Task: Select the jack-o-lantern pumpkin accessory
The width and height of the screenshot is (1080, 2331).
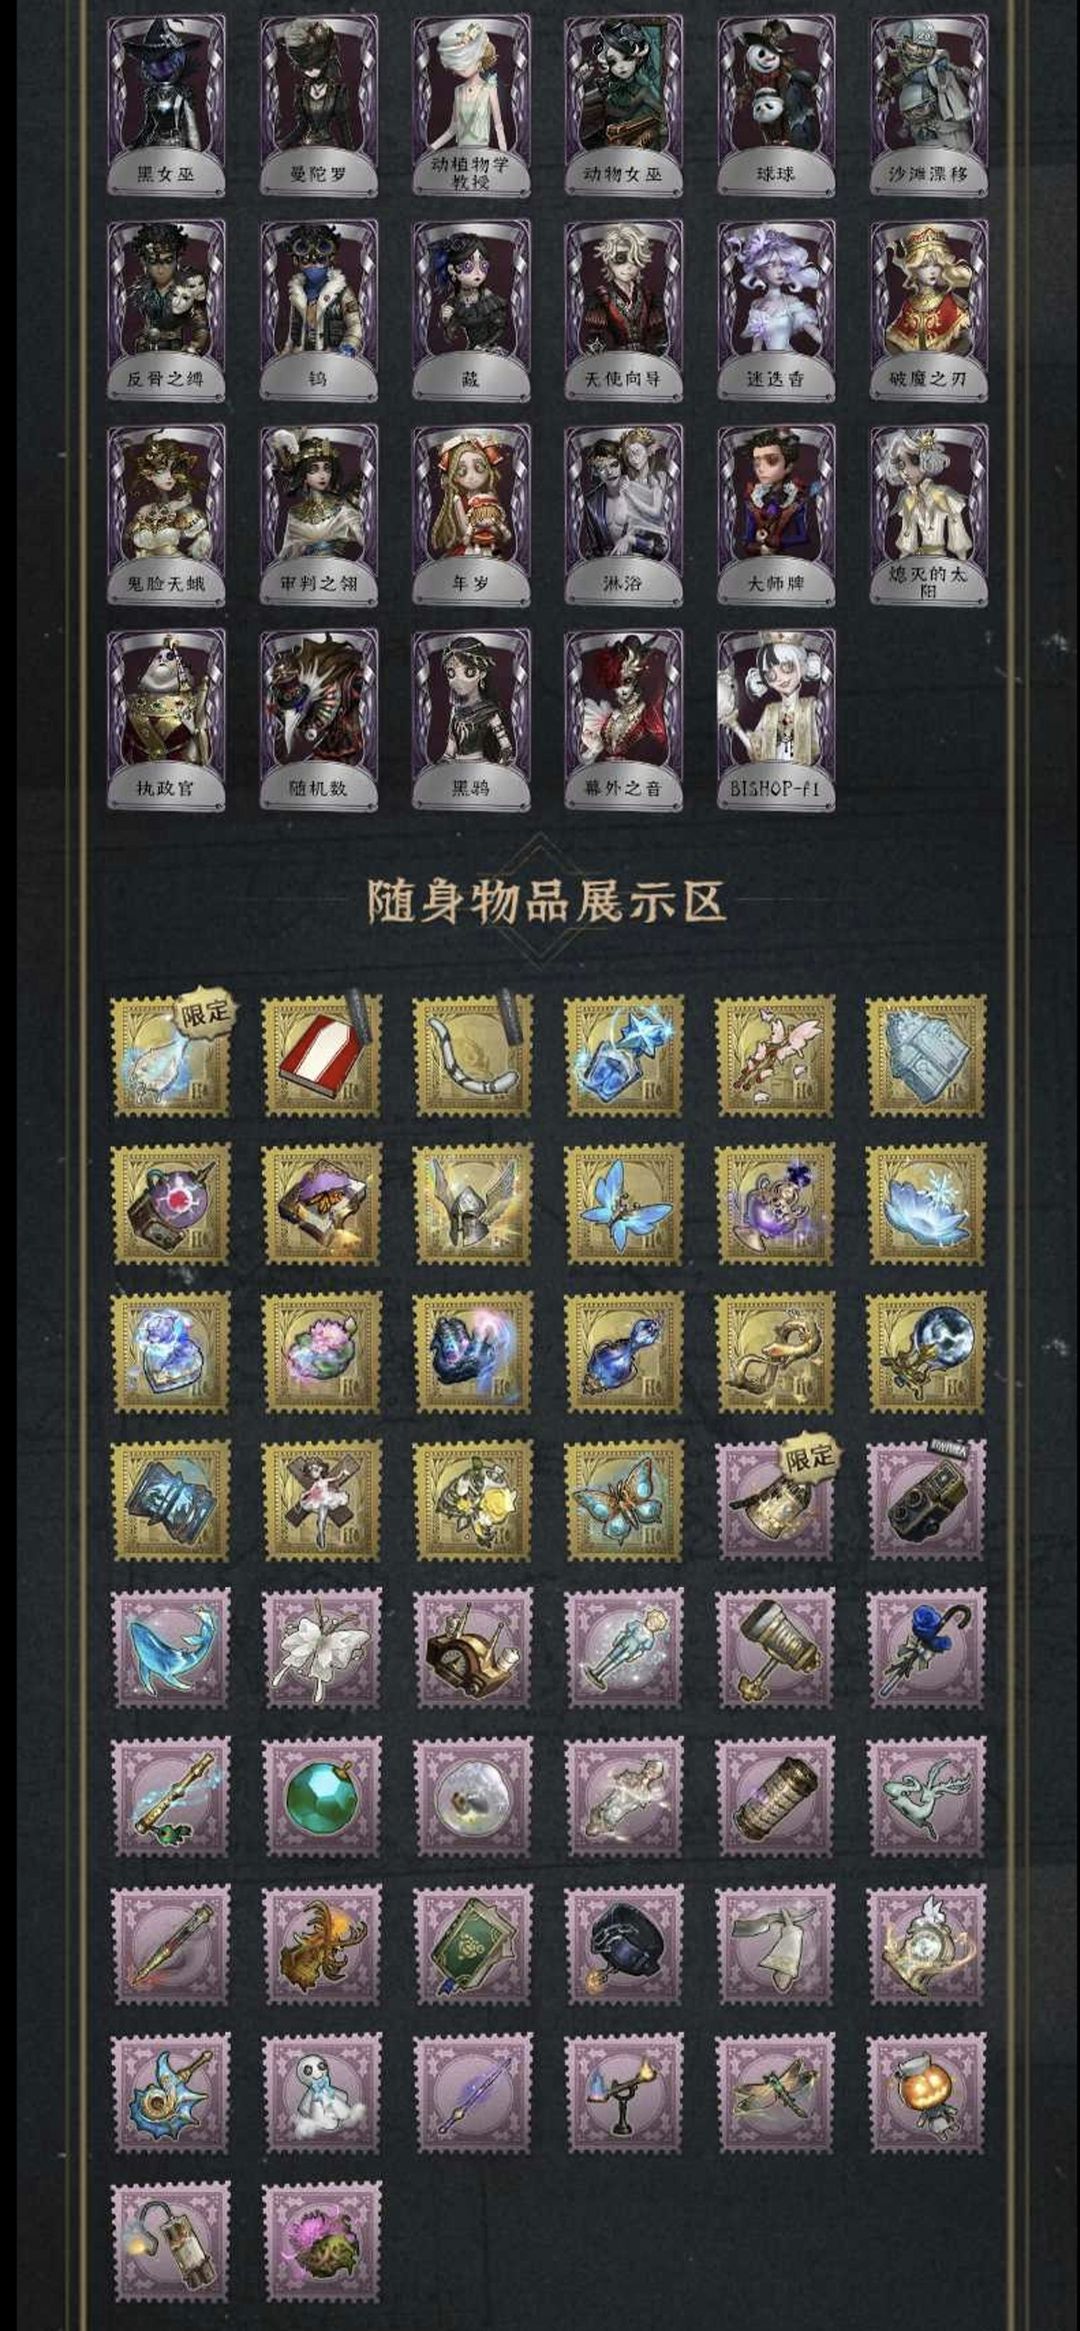Action: click(x=926, y=2093)
